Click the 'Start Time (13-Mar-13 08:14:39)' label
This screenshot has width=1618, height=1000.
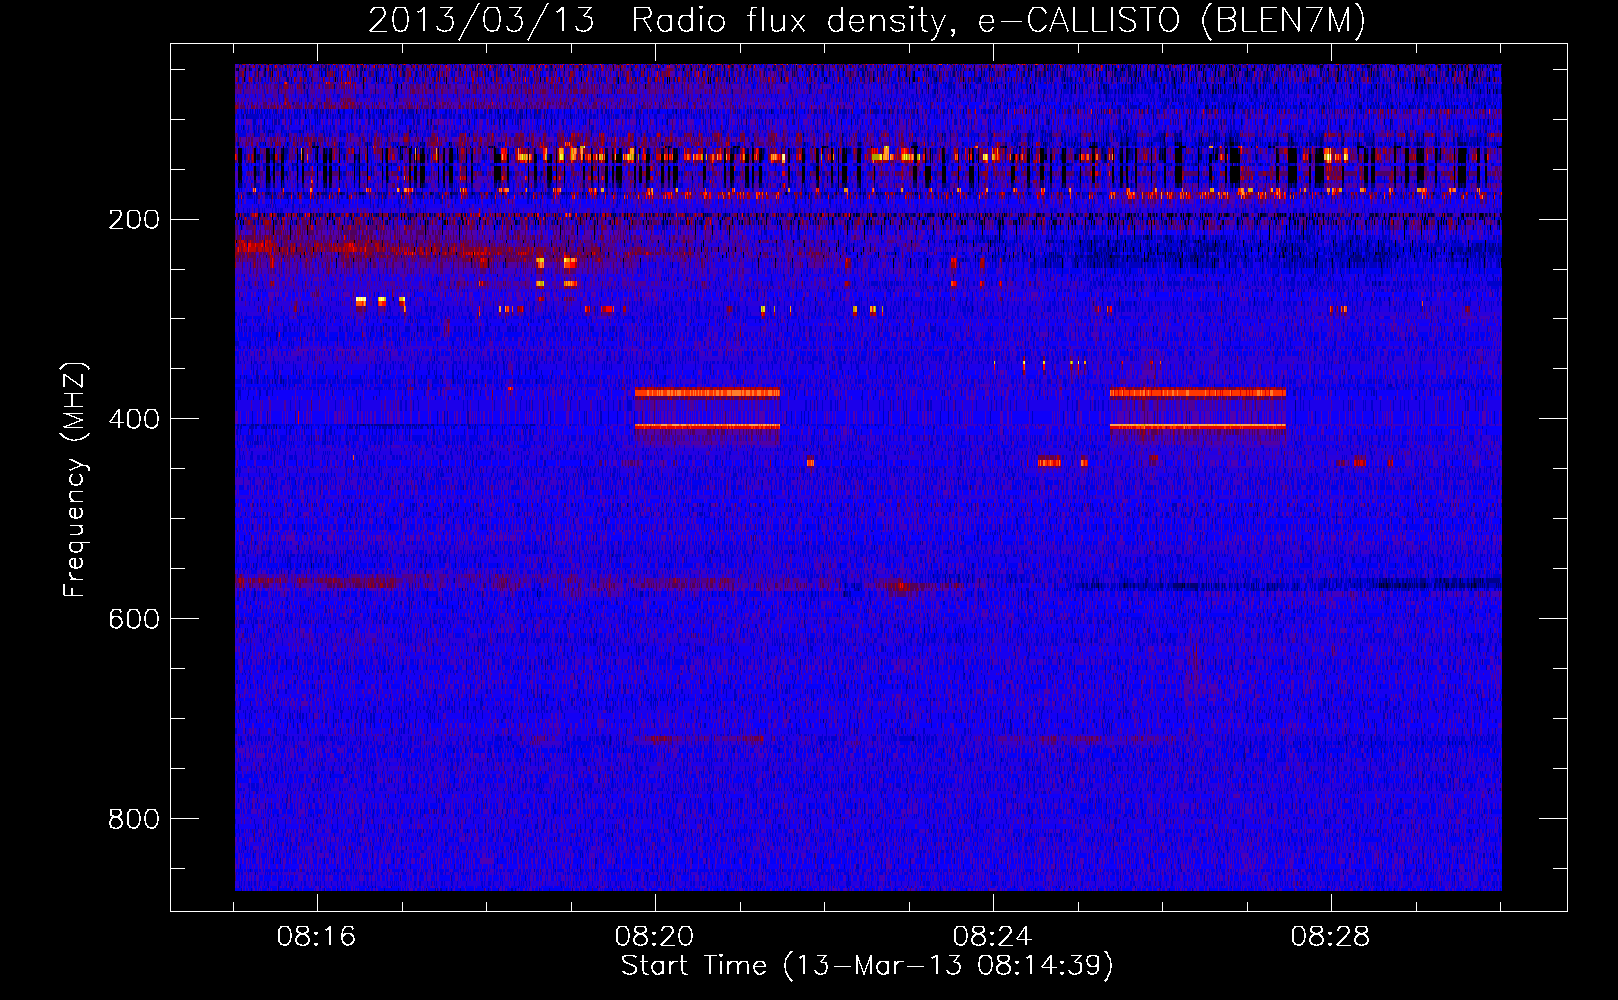pyautogui.click(x=867, y=966)
